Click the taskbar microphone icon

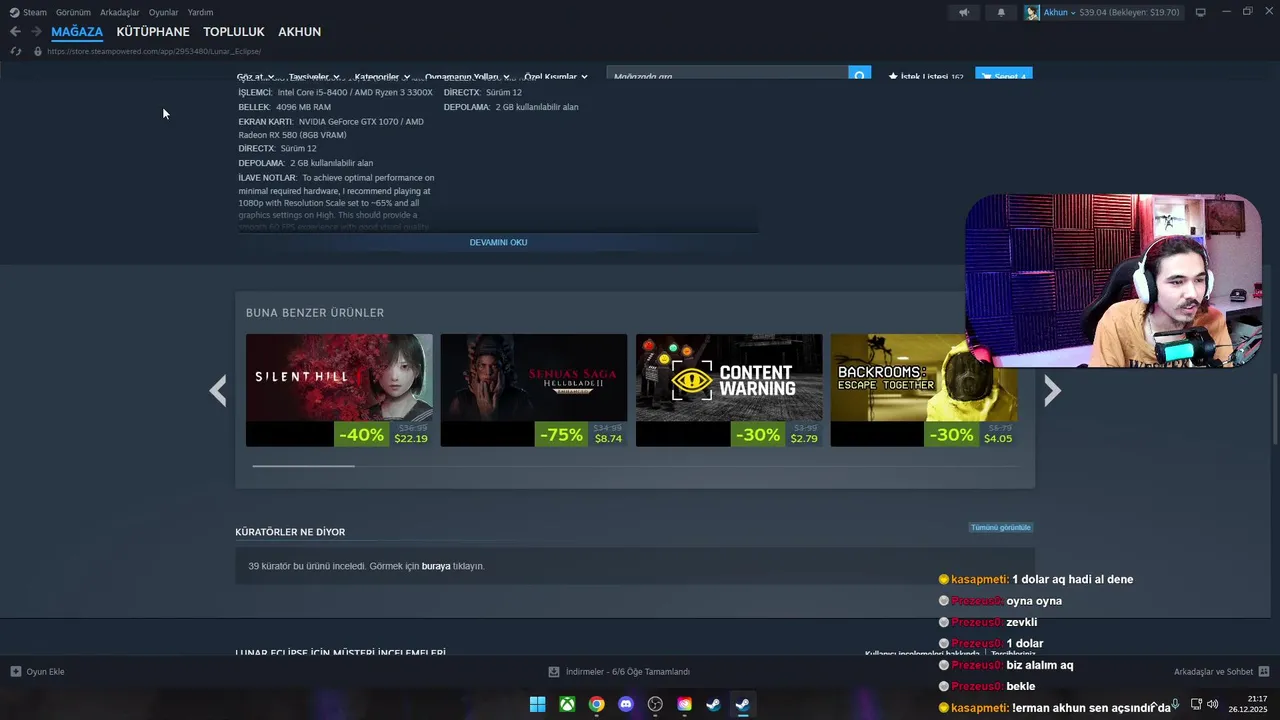pos(1176,704)
